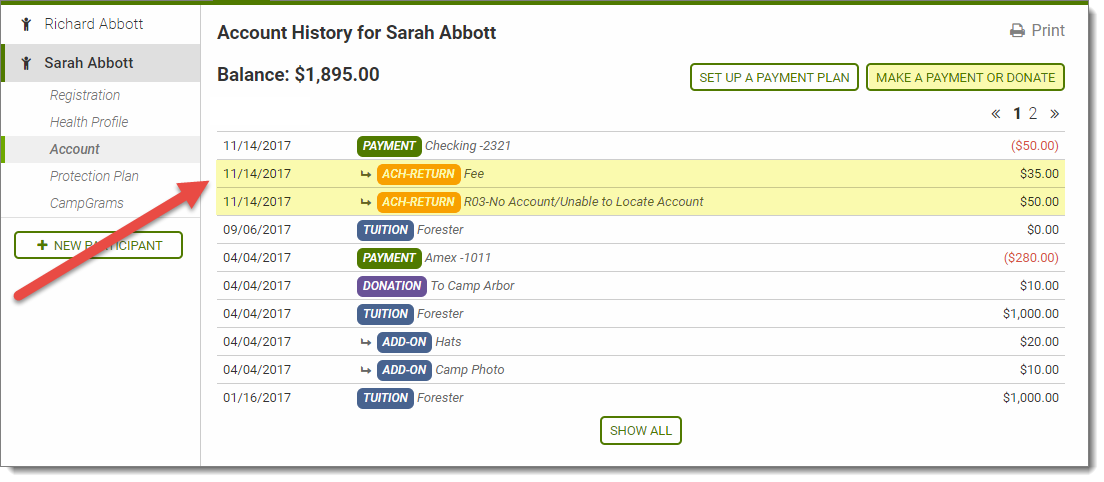Screen dimensions: 1104x482
Task: Click the orange ACH-RETURN badge for Fee
Action: pos(418,174)
